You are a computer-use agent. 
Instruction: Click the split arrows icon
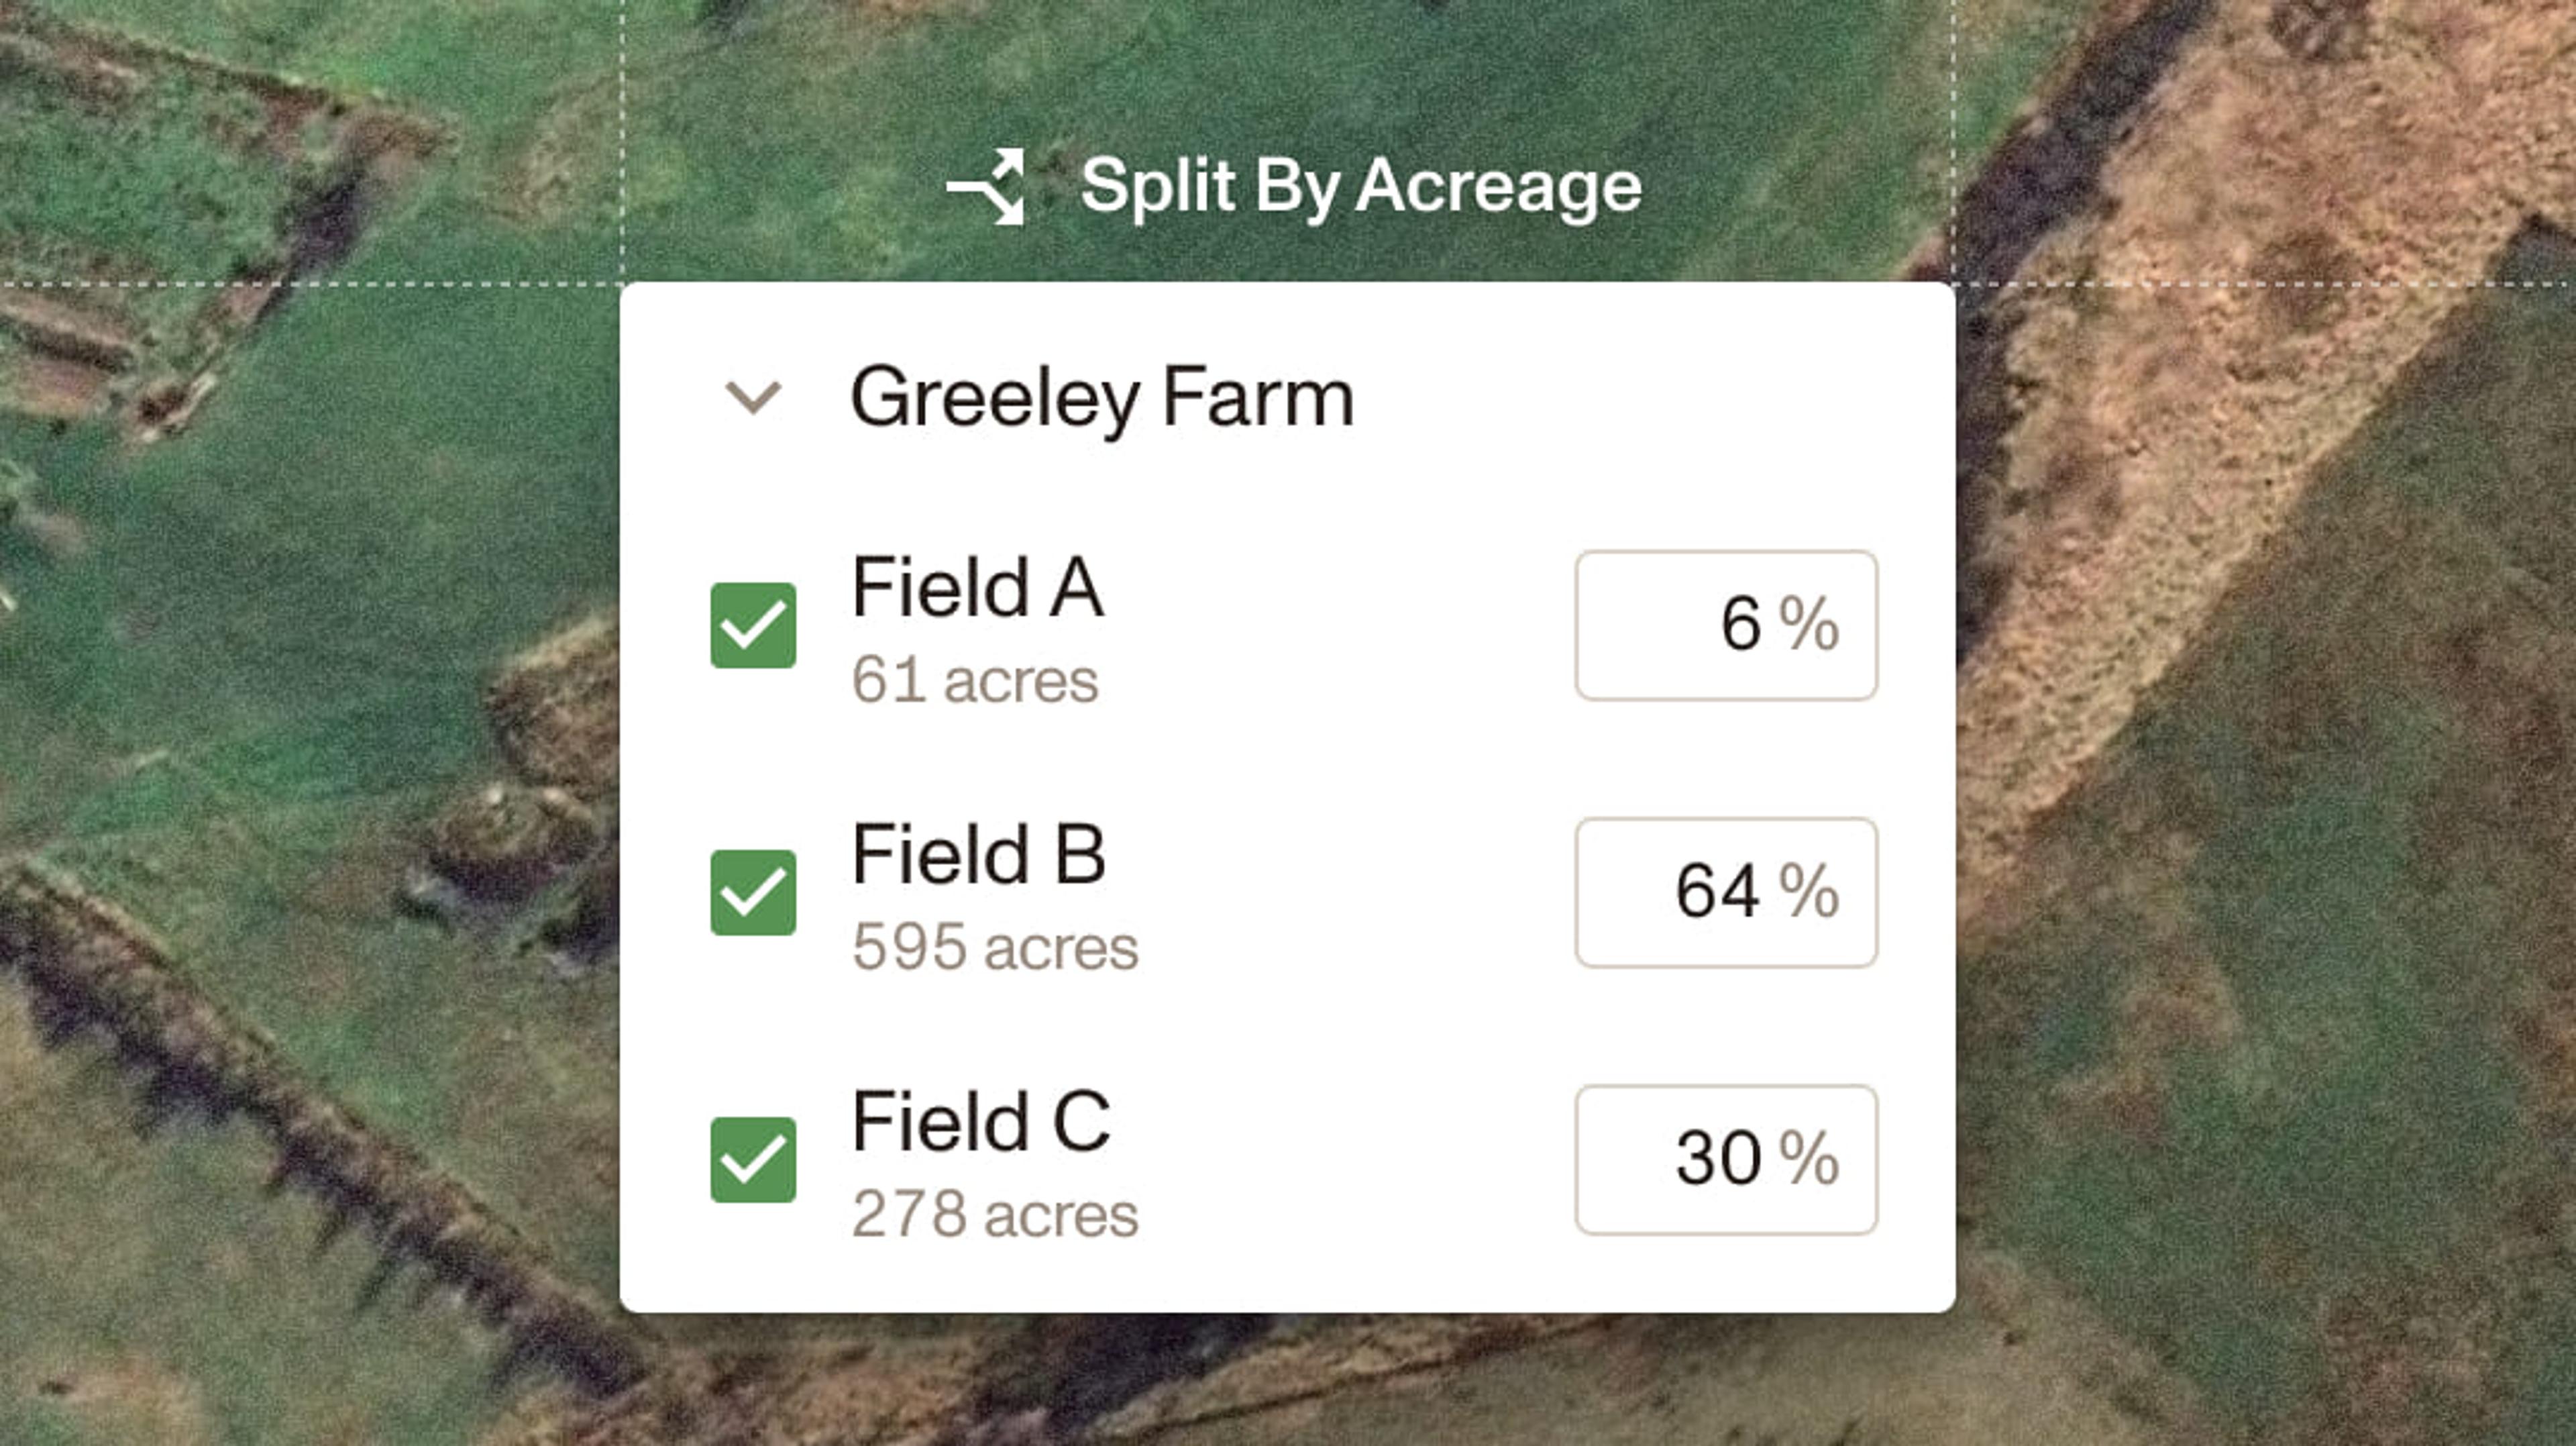987,187
